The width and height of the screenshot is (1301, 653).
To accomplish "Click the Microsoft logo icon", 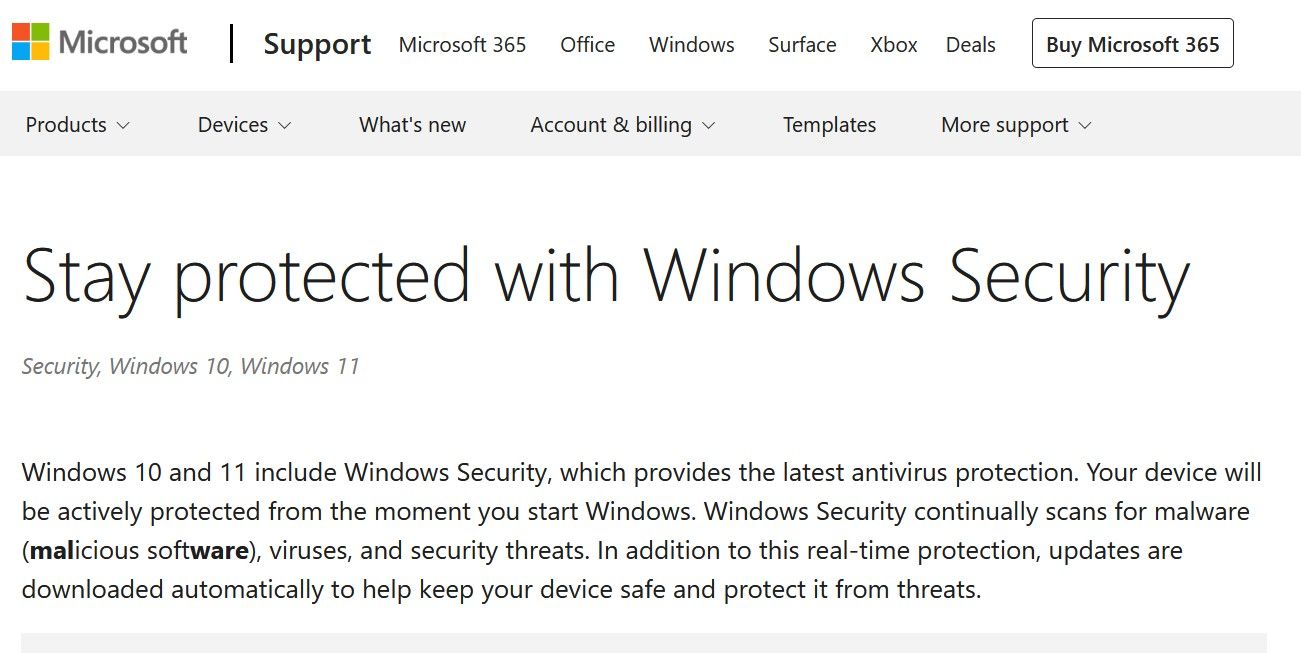I will [31, 42].
